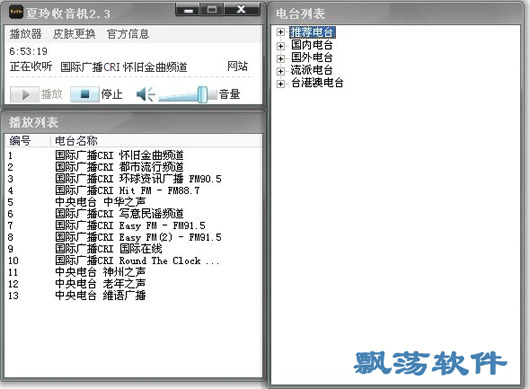Screen dimensions: 530x389
Task: Open the 官方信息 menu
Action: 128,34
